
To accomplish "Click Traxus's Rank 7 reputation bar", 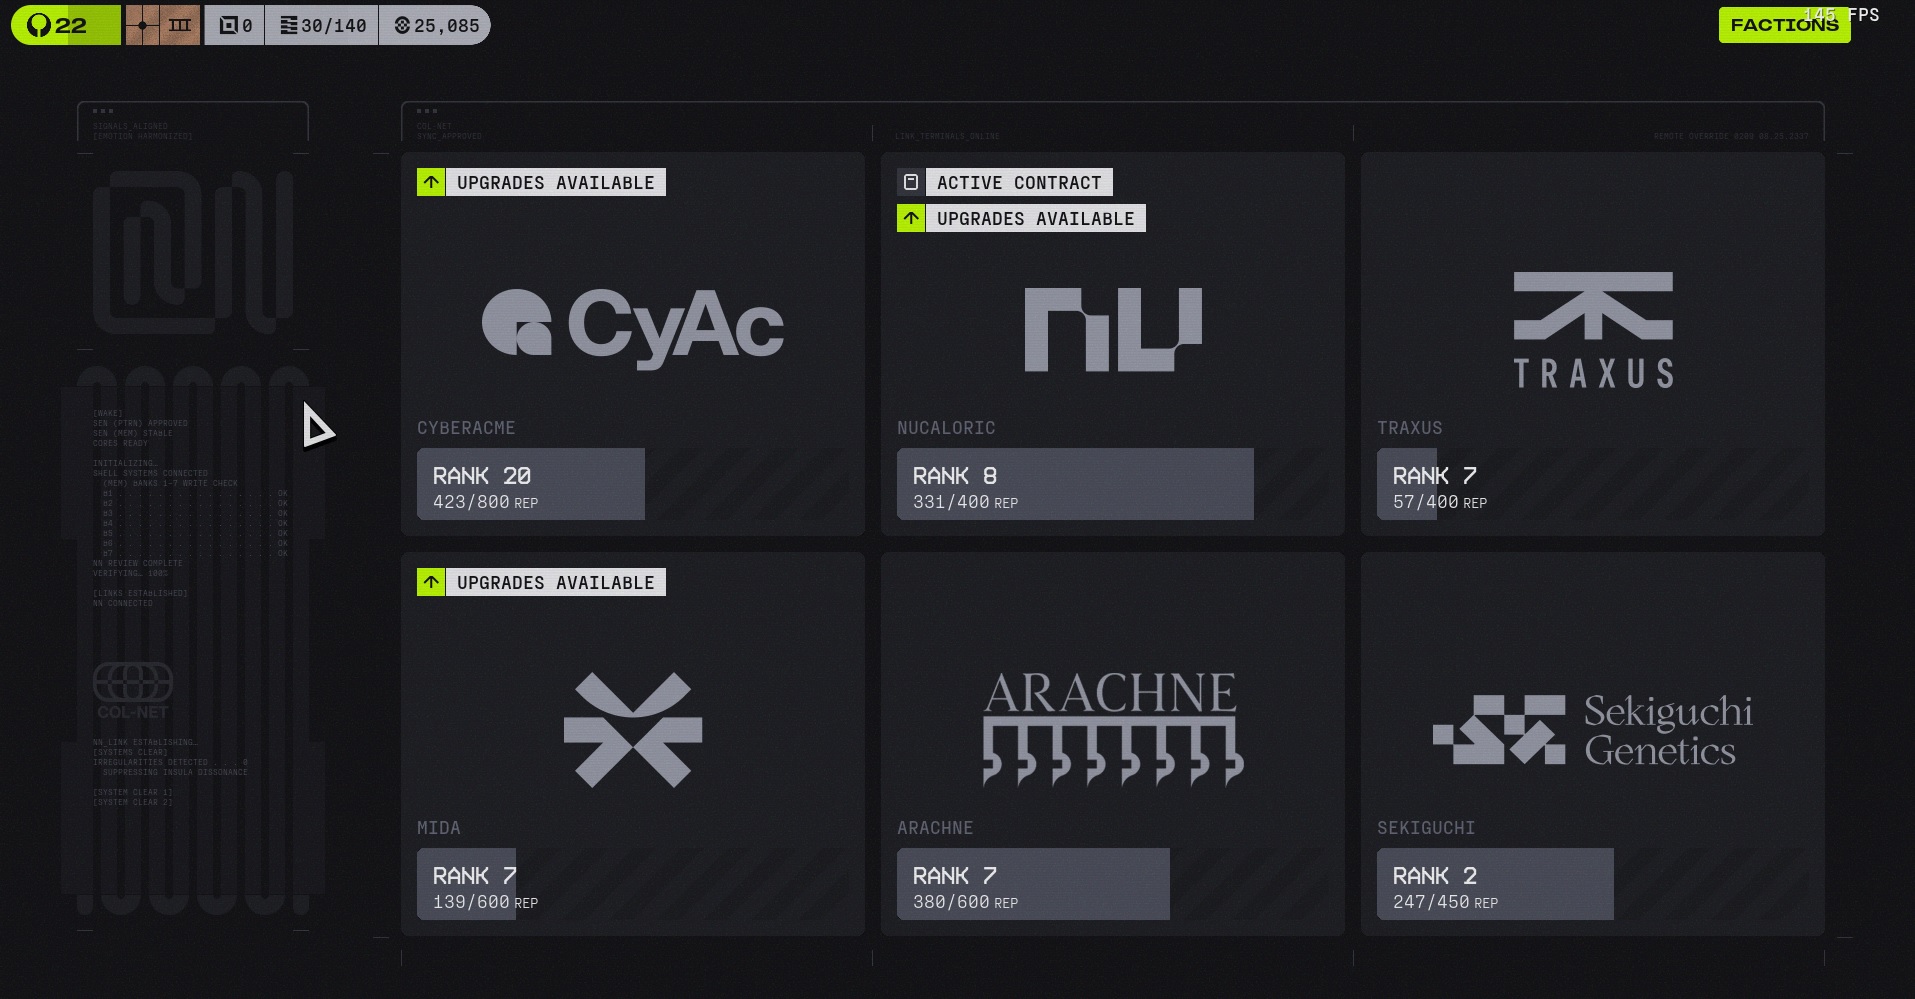I will click(x=1593, y=484).
